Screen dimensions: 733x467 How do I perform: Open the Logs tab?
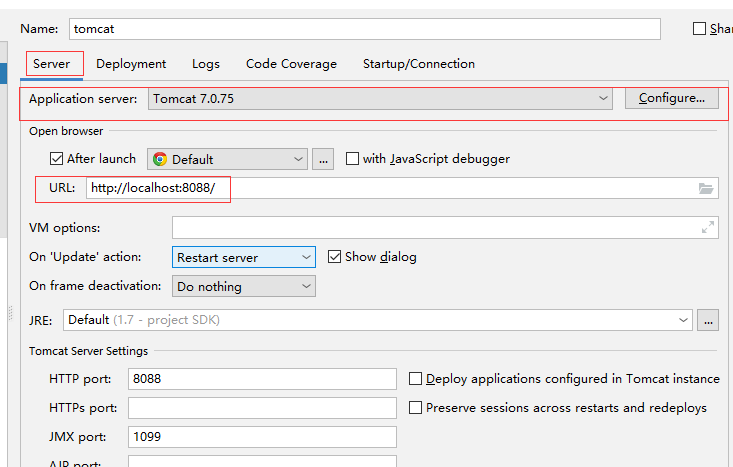[206, 64]
